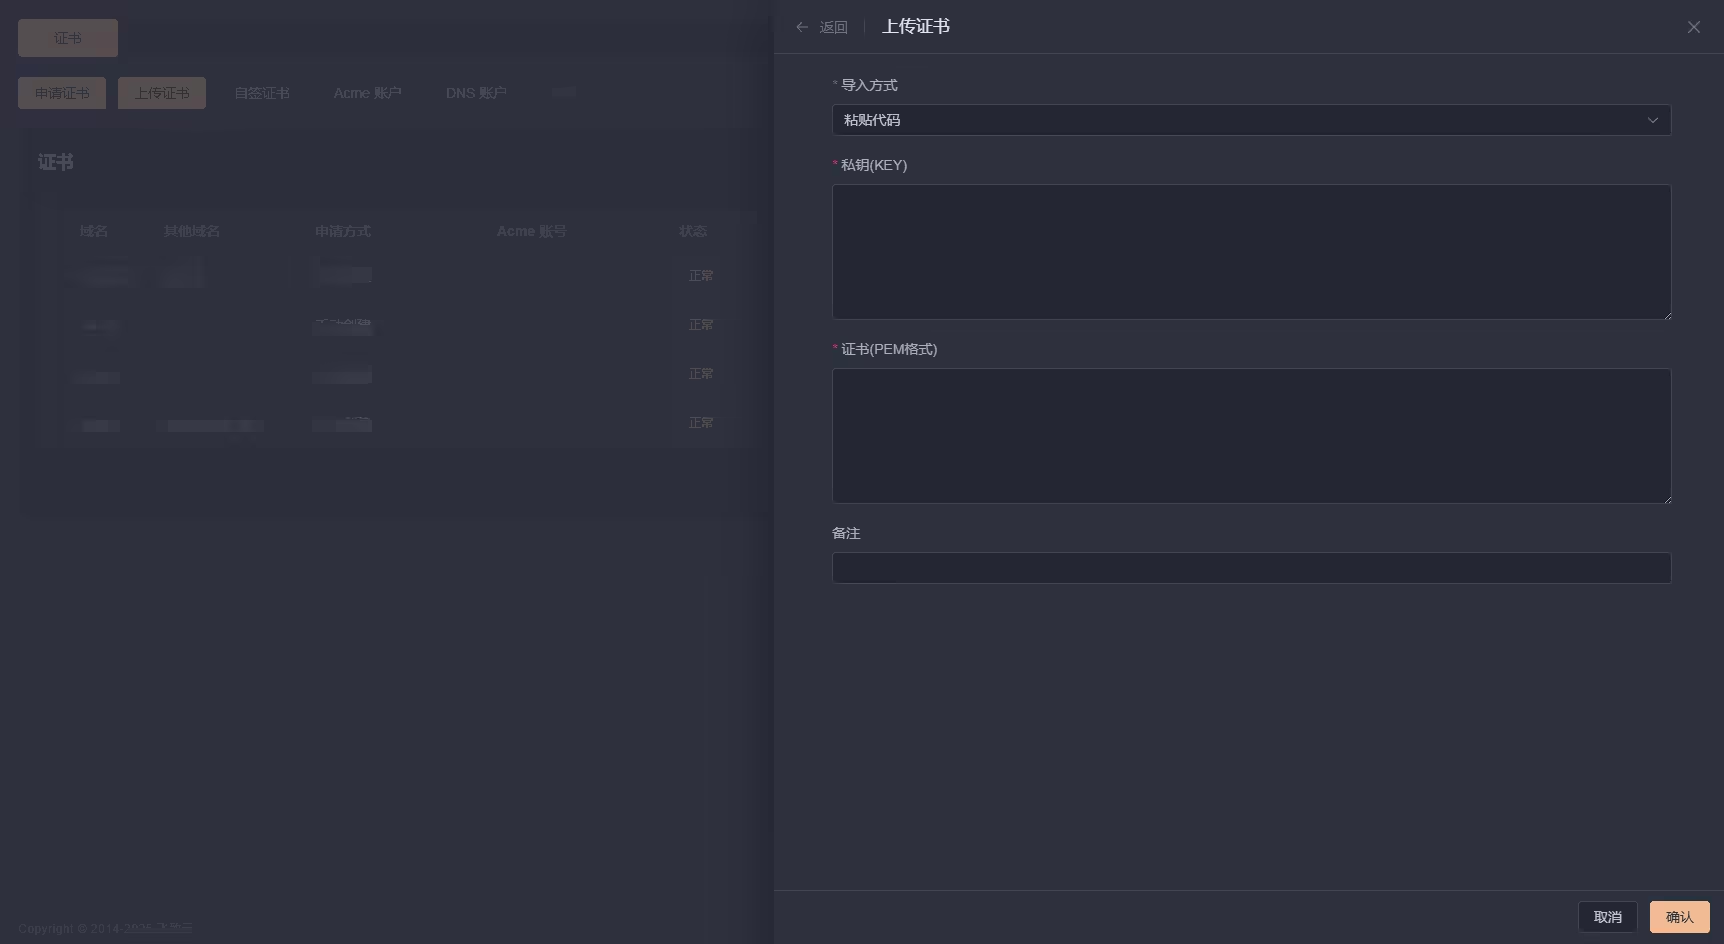The width and height of the screenshot is (1724, 944).
Task: Open the Acme 账户 button
Action: 367,93
